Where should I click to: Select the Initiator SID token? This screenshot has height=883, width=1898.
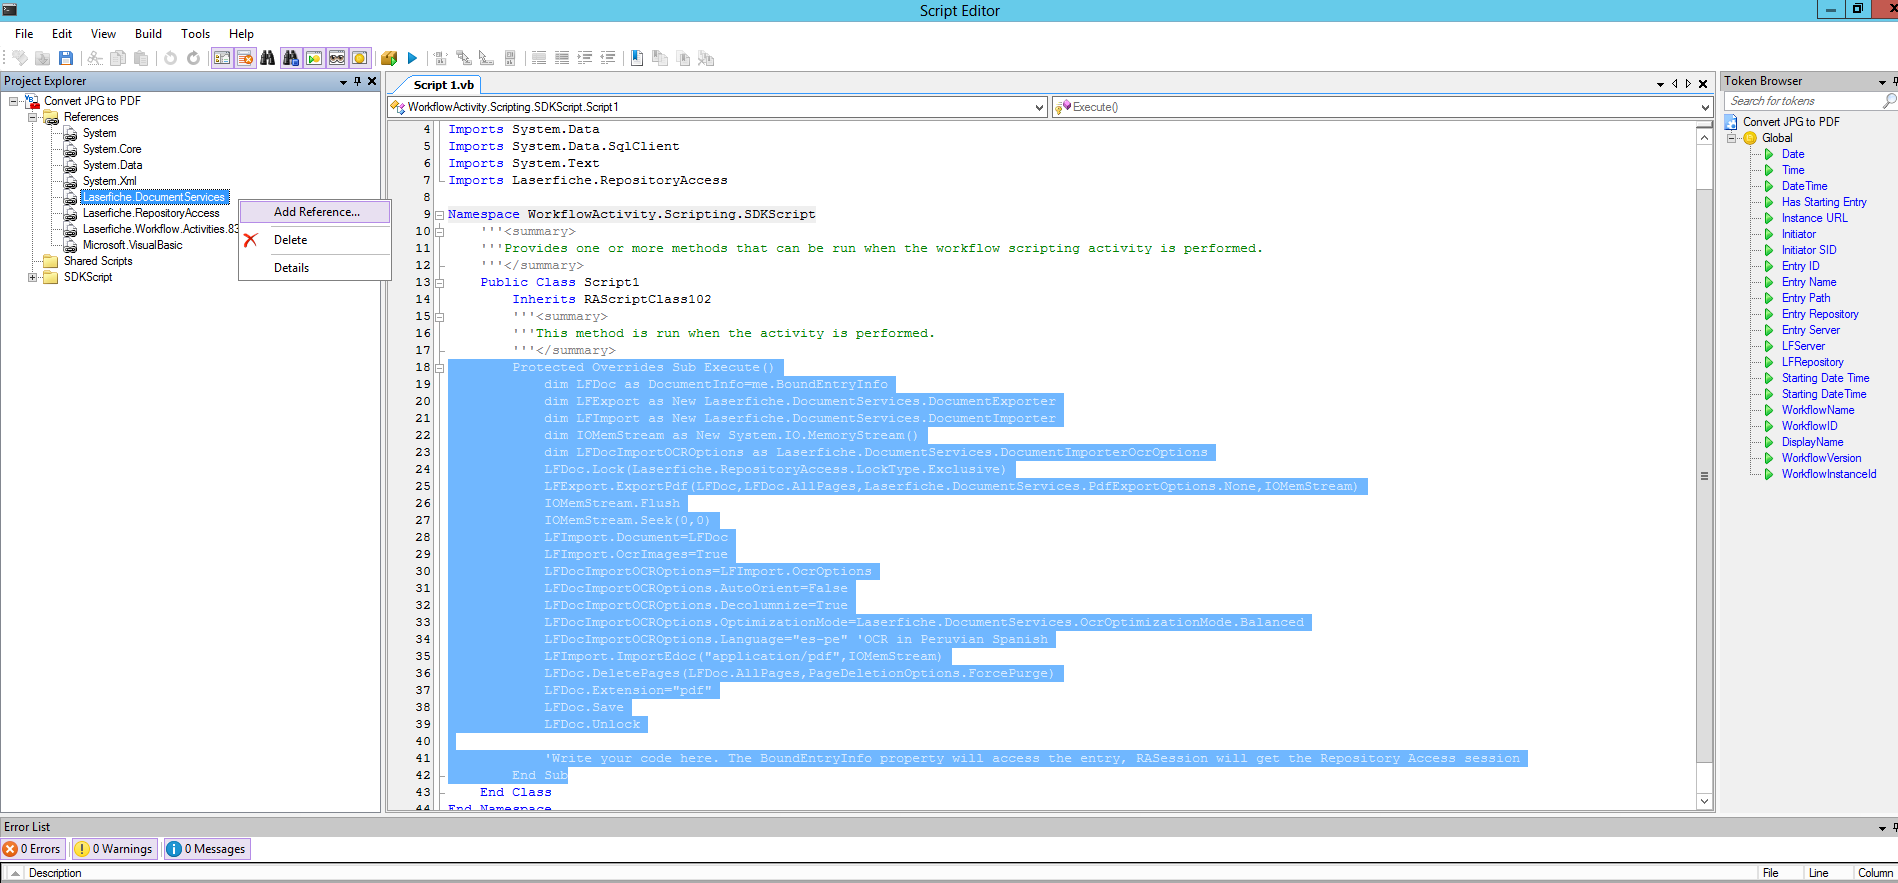[1808, 250]
